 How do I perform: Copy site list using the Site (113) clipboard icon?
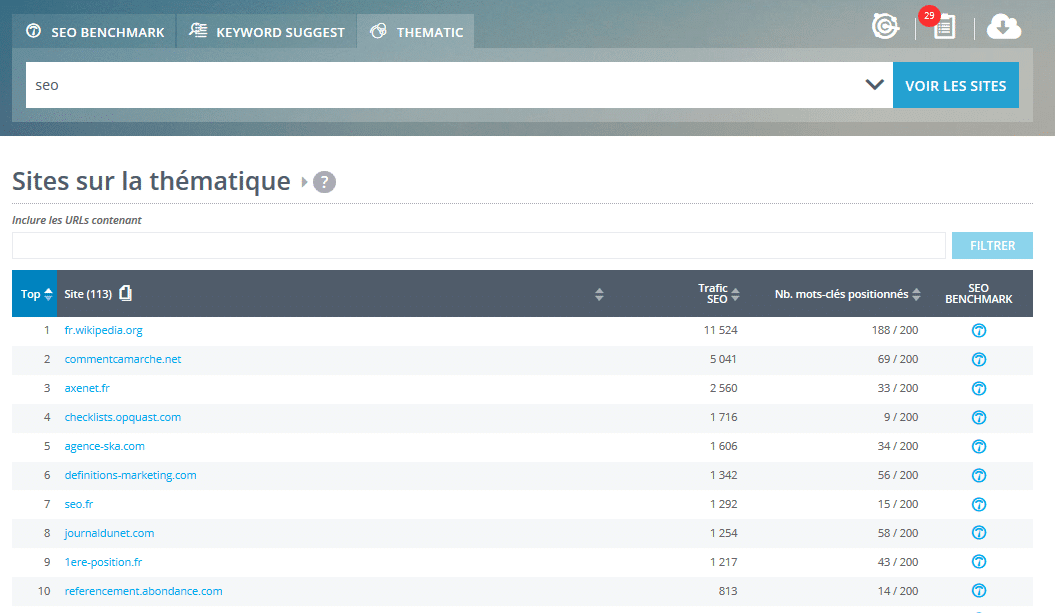pyautogui.click(x=125, y=293)
